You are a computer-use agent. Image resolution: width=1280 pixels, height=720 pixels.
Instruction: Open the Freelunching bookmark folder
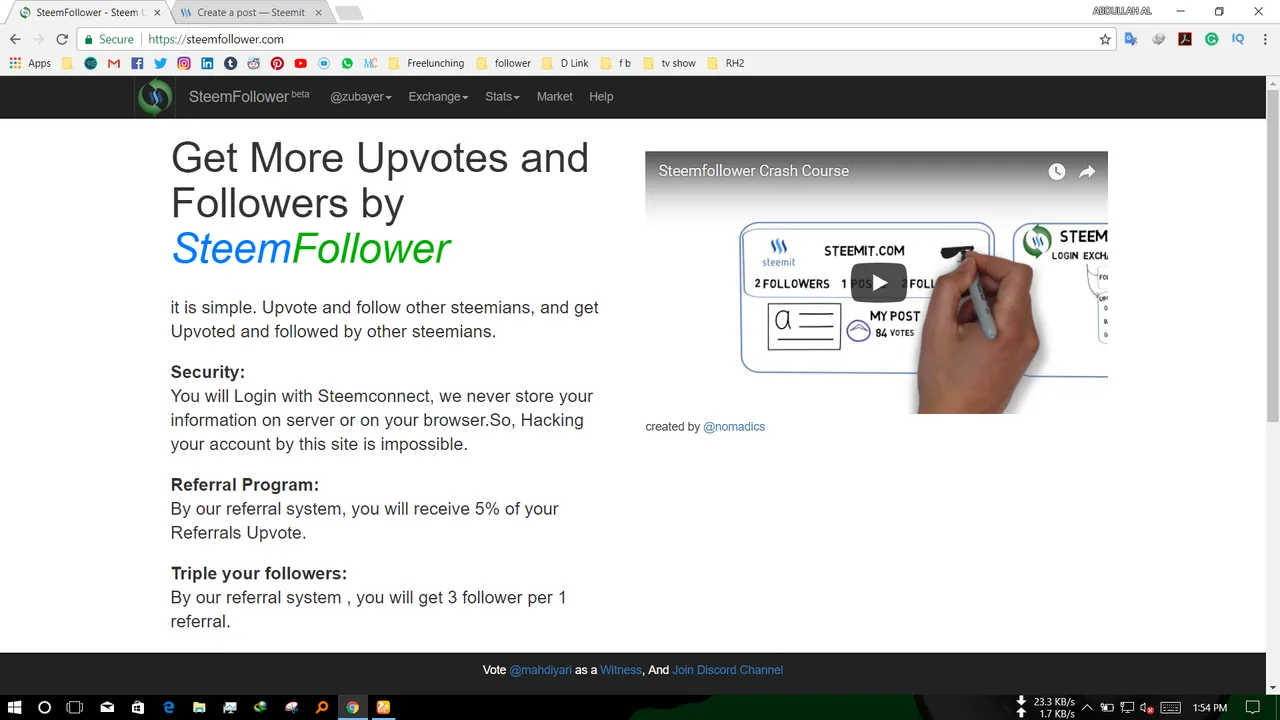(425, 63)
